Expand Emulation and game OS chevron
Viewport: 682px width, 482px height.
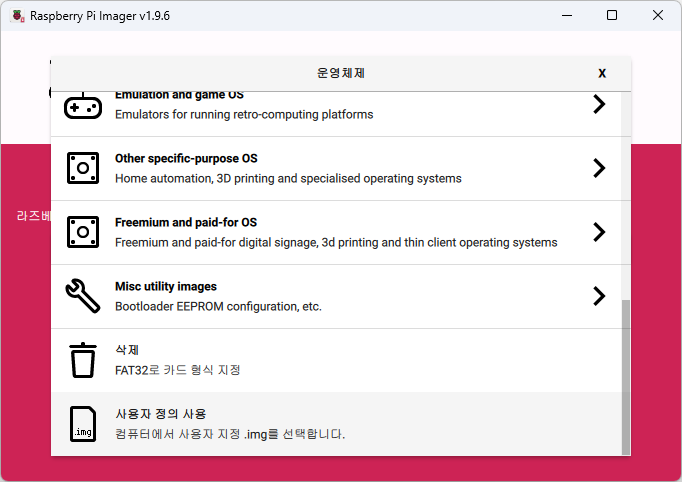pyautogui.click(x=599, y=104)
